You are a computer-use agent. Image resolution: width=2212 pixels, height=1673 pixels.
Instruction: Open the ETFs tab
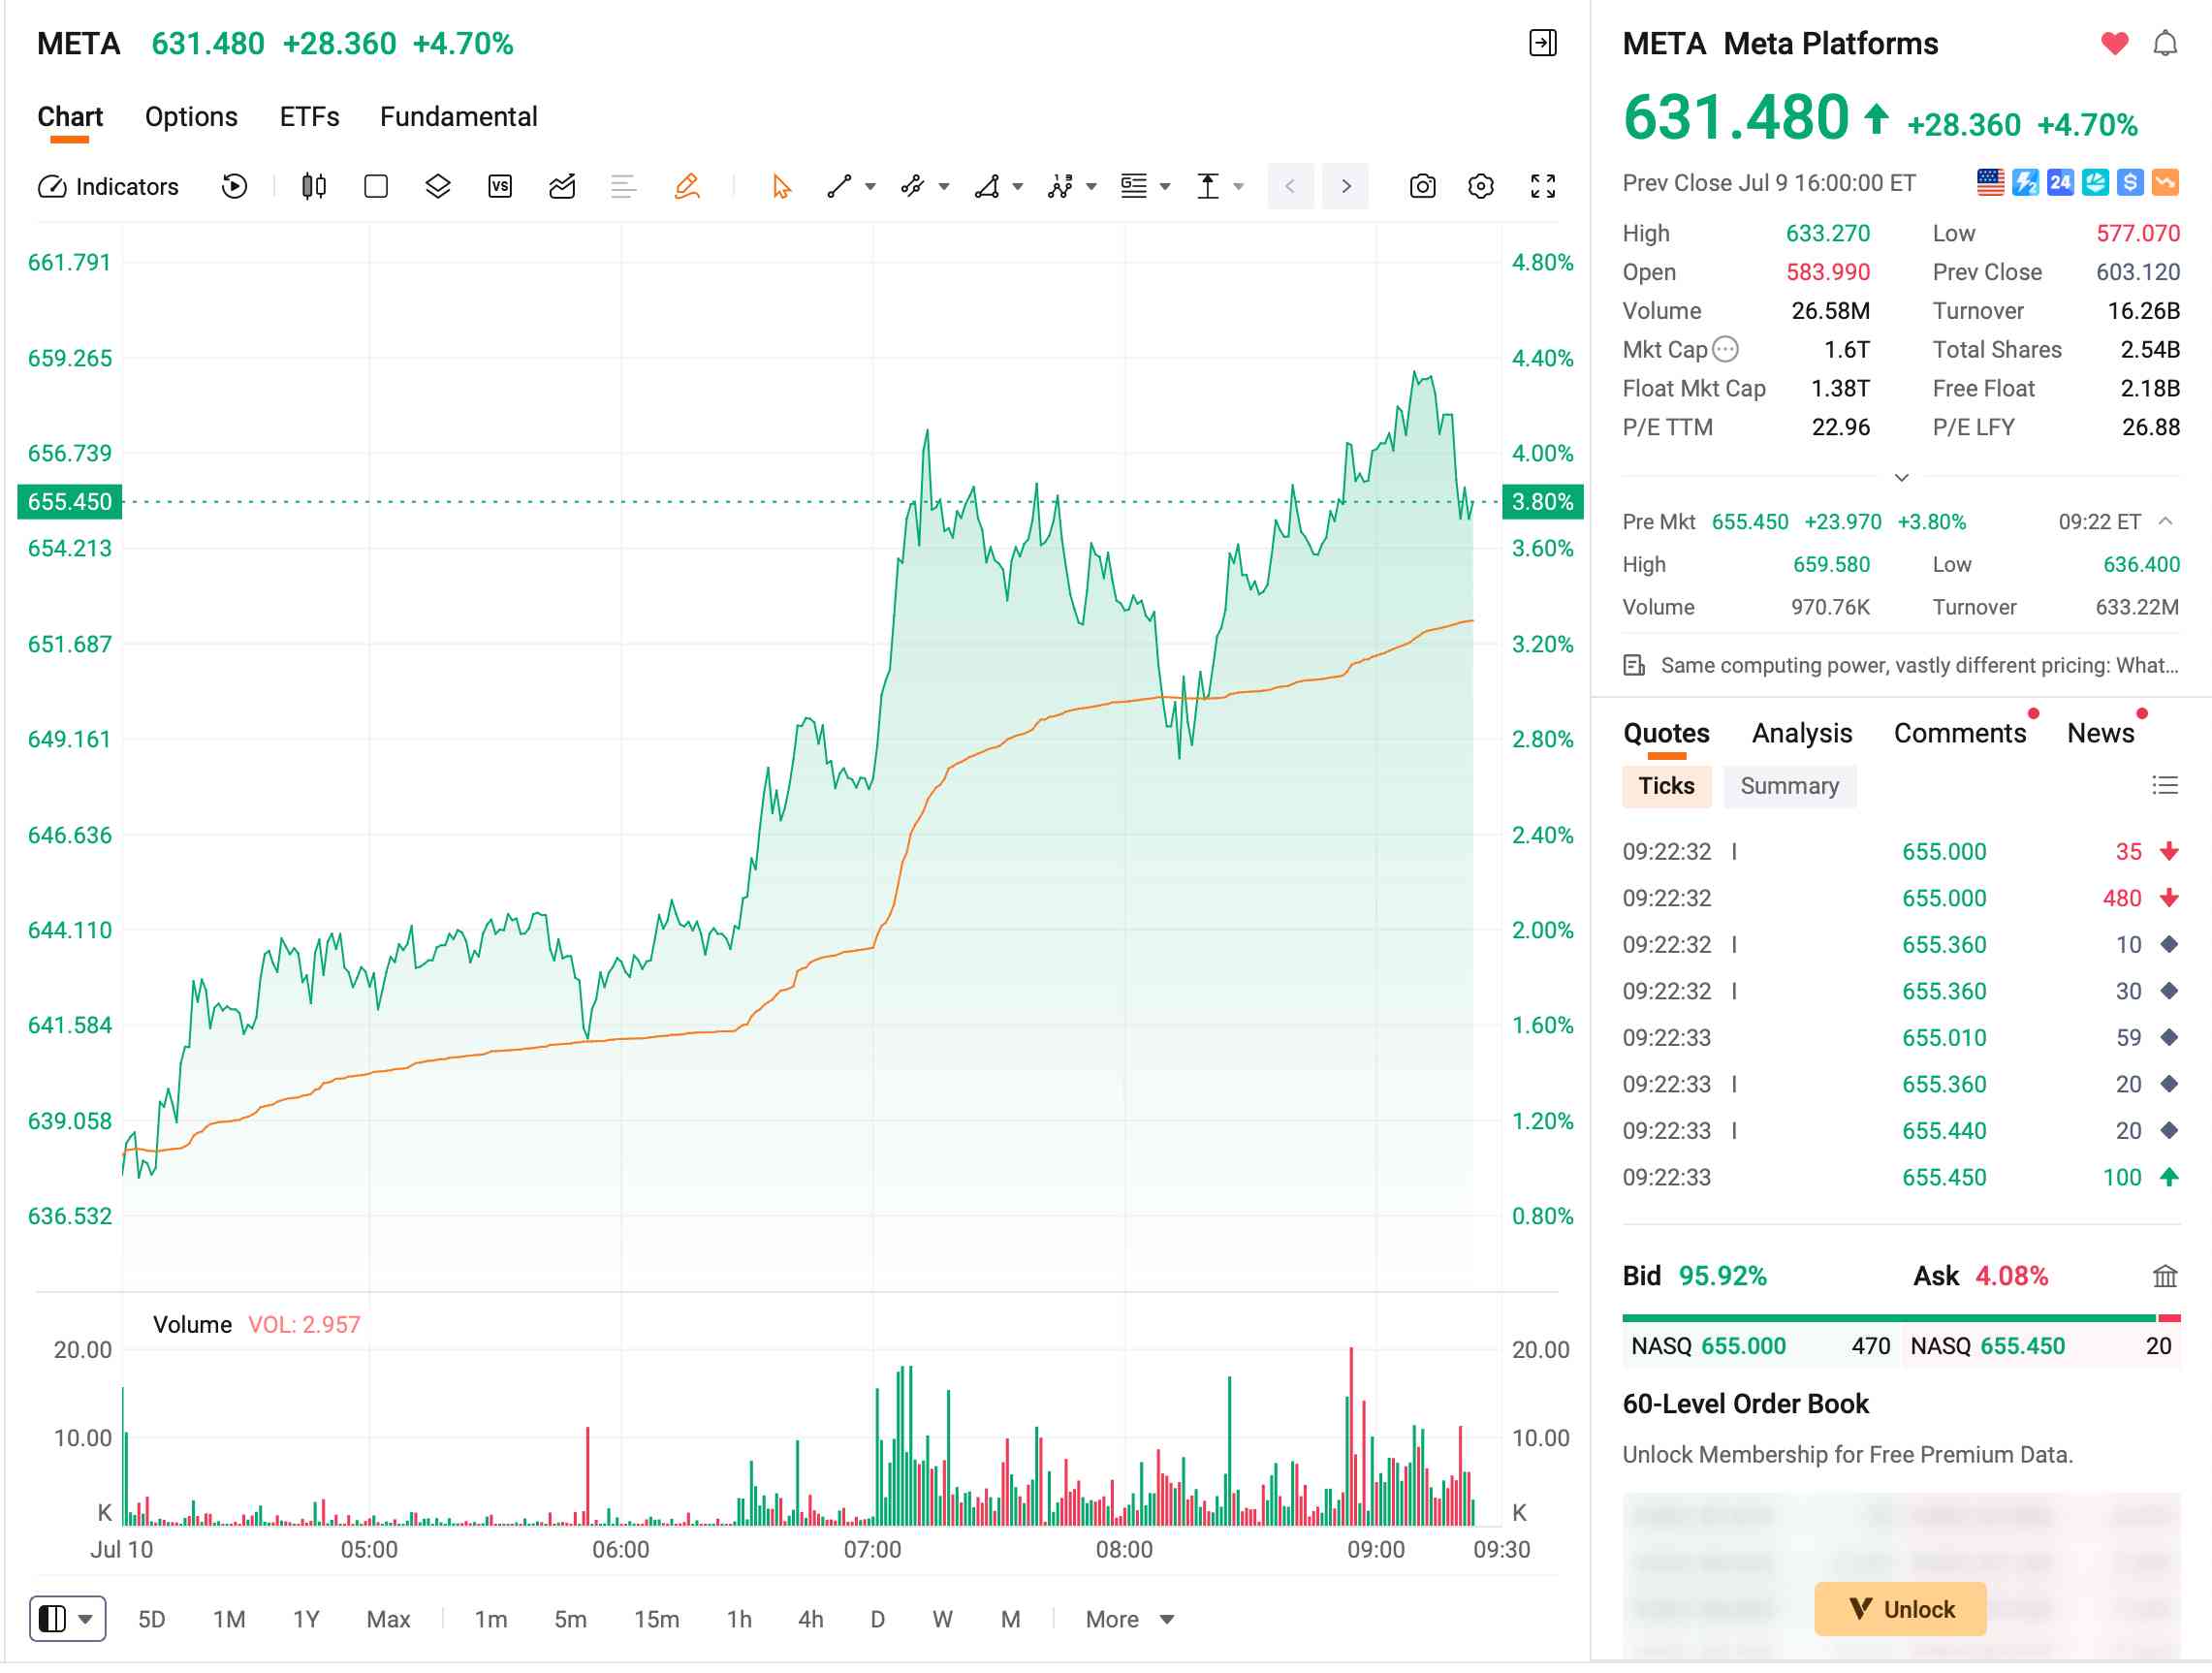click(309, 117)
